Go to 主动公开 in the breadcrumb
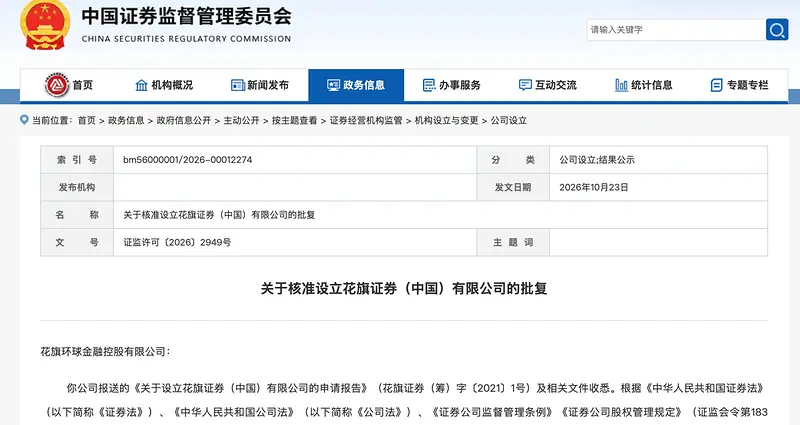800x425 pixels. click(241, 120)
